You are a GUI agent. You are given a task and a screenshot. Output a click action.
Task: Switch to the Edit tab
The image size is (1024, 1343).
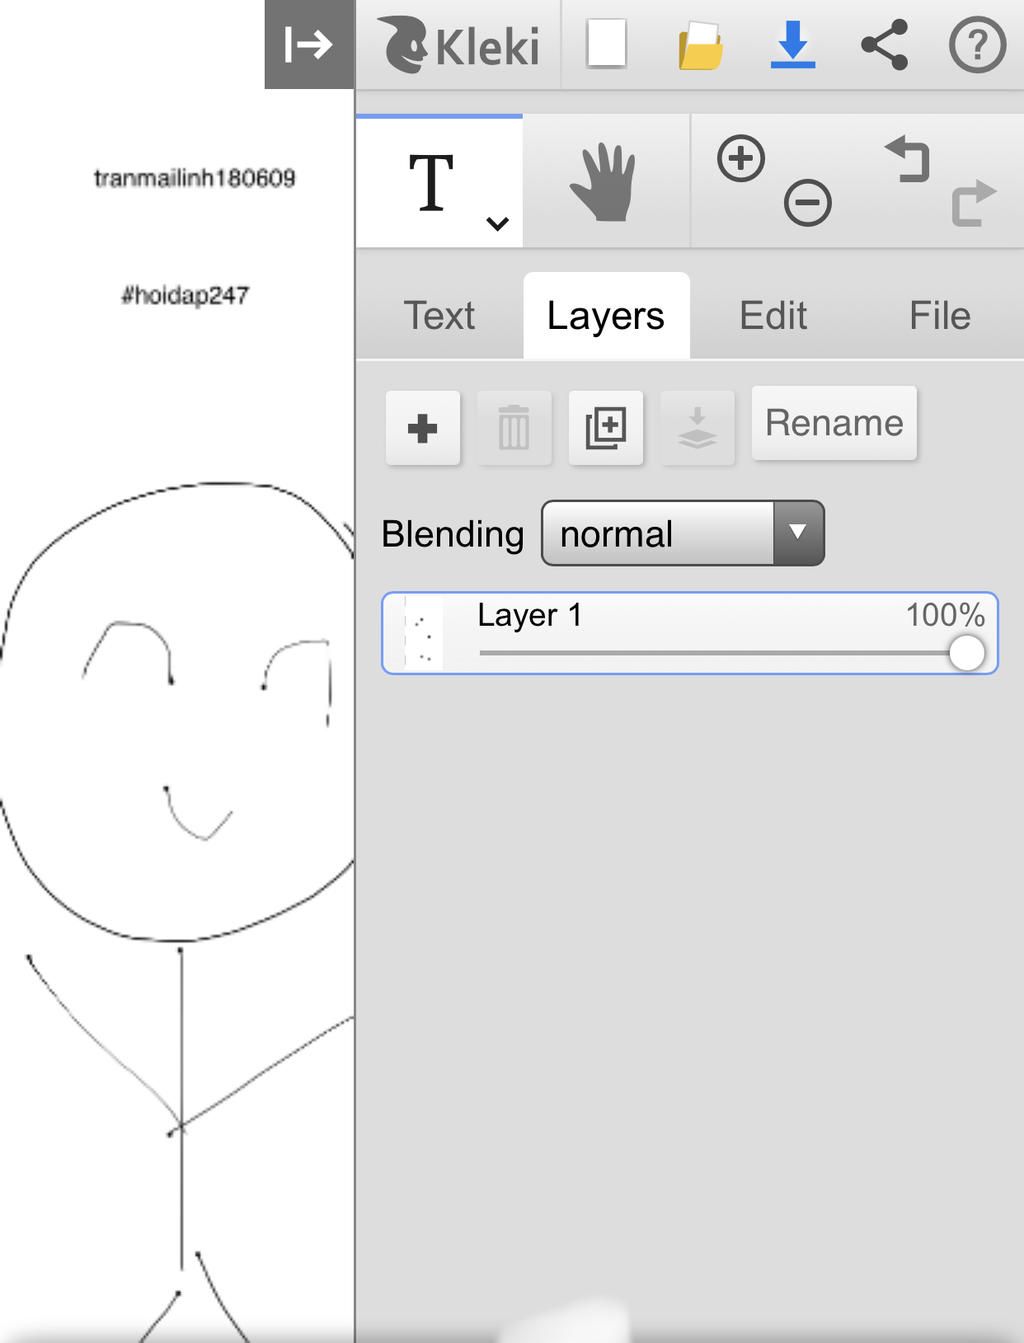pos(773,316)
